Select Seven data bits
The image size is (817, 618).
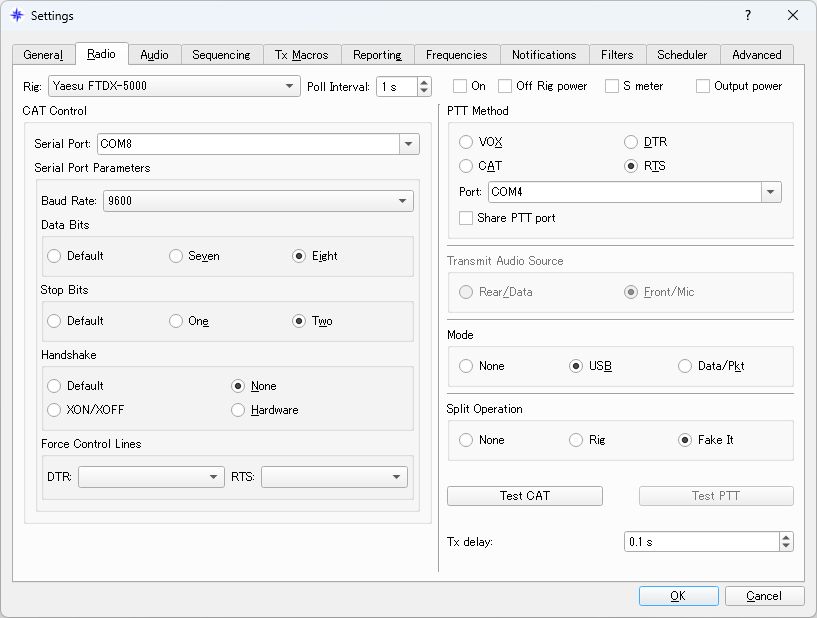(176, 256)
